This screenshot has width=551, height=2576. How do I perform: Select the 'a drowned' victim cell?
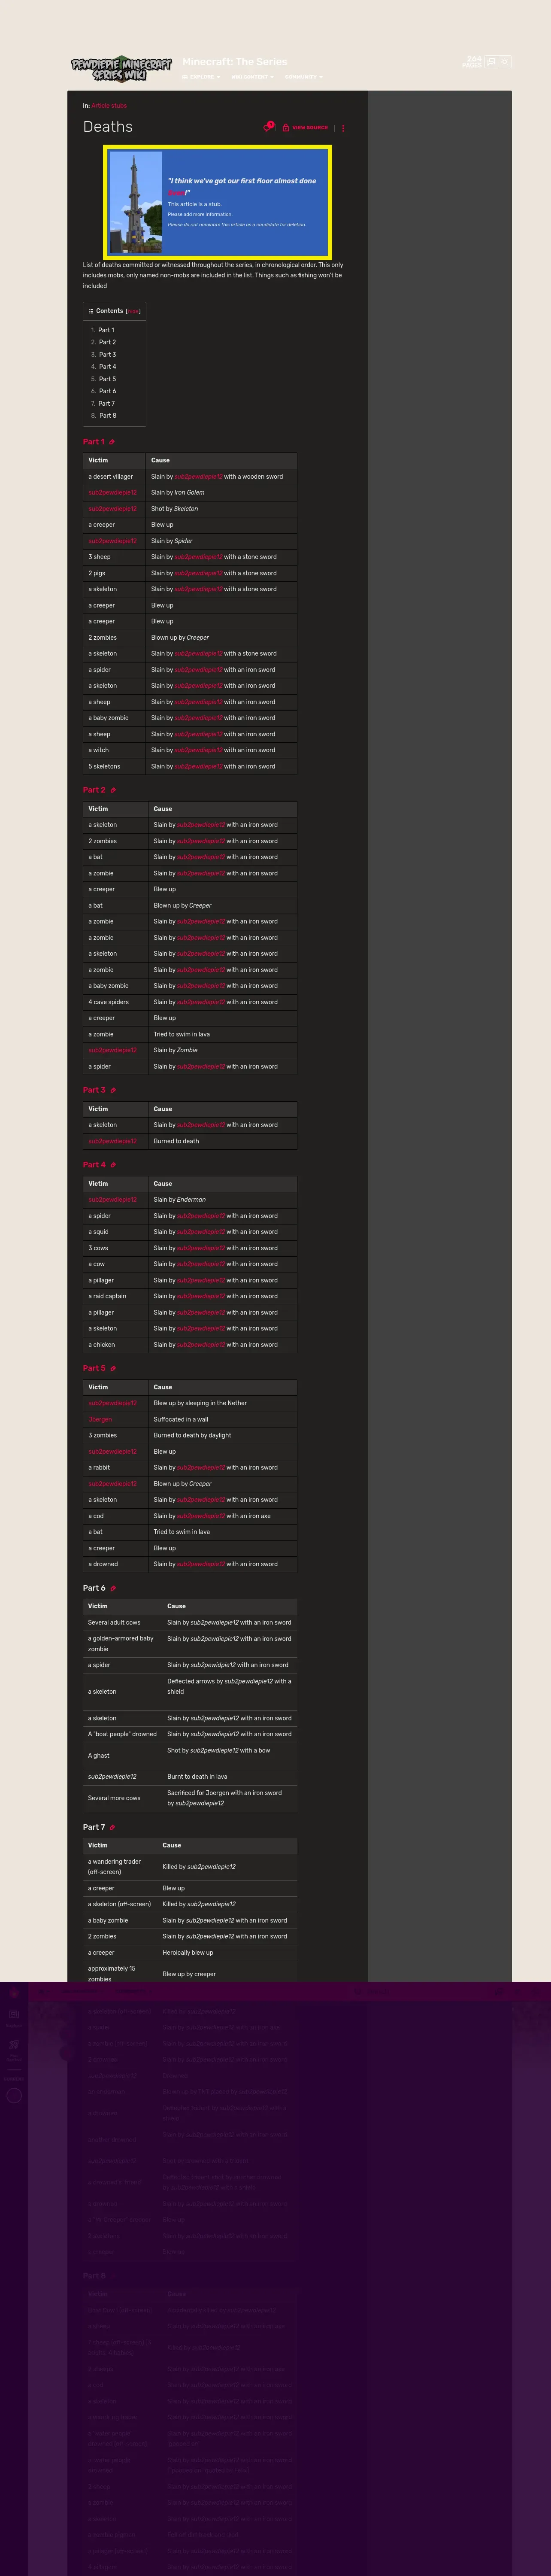click(115, 1564)
